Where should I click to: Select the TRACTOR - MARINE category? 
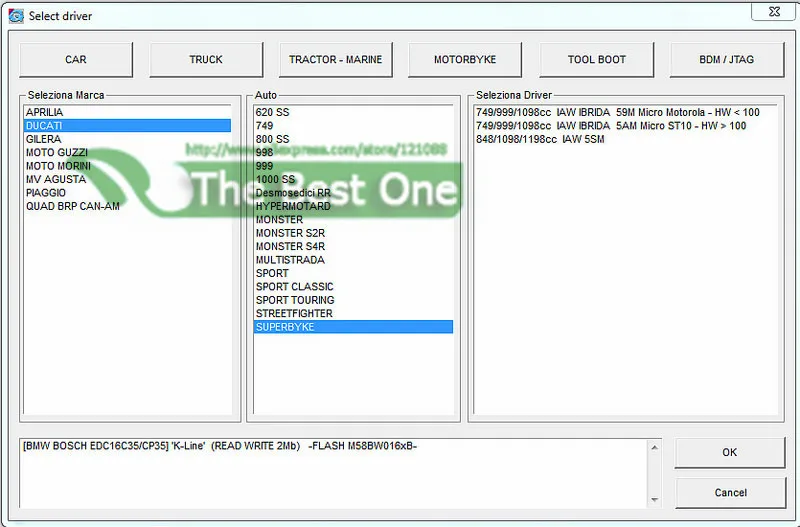336,60
